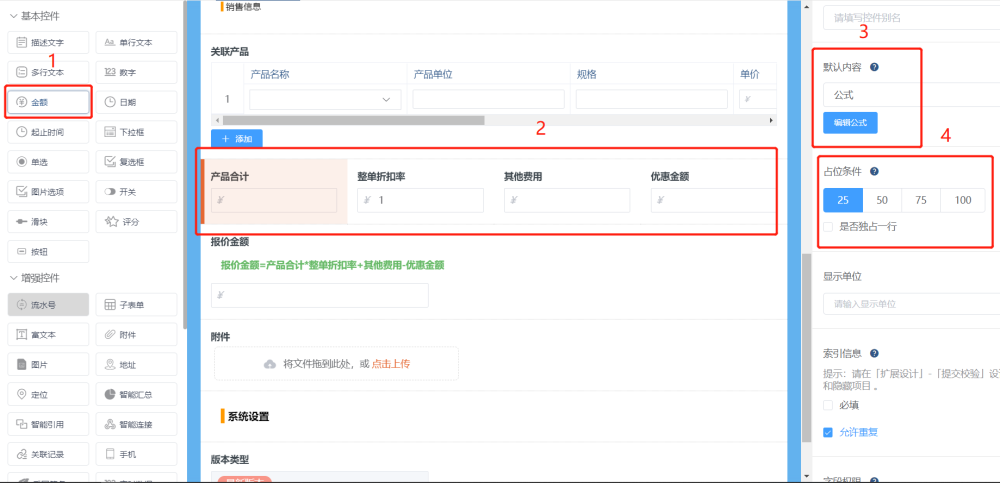Uncheck the 允许重复 checkbox
The height and width of the screenshot is (483, 1000).
coord(828,432)
